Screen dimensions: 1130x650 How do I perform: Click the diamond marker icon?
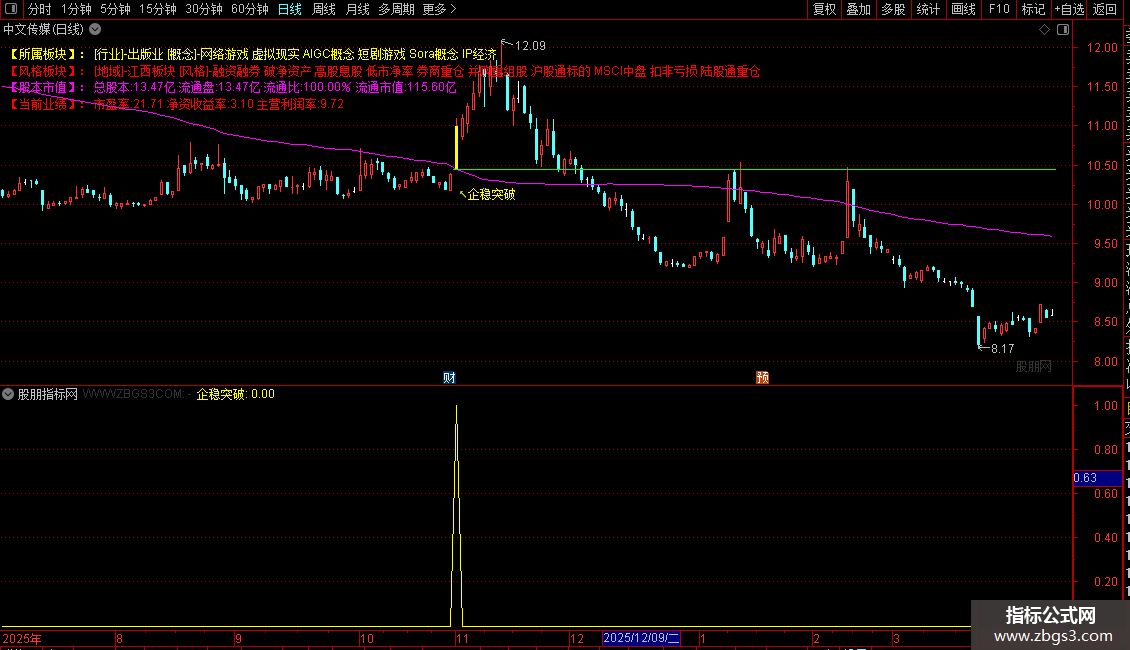1044,30
